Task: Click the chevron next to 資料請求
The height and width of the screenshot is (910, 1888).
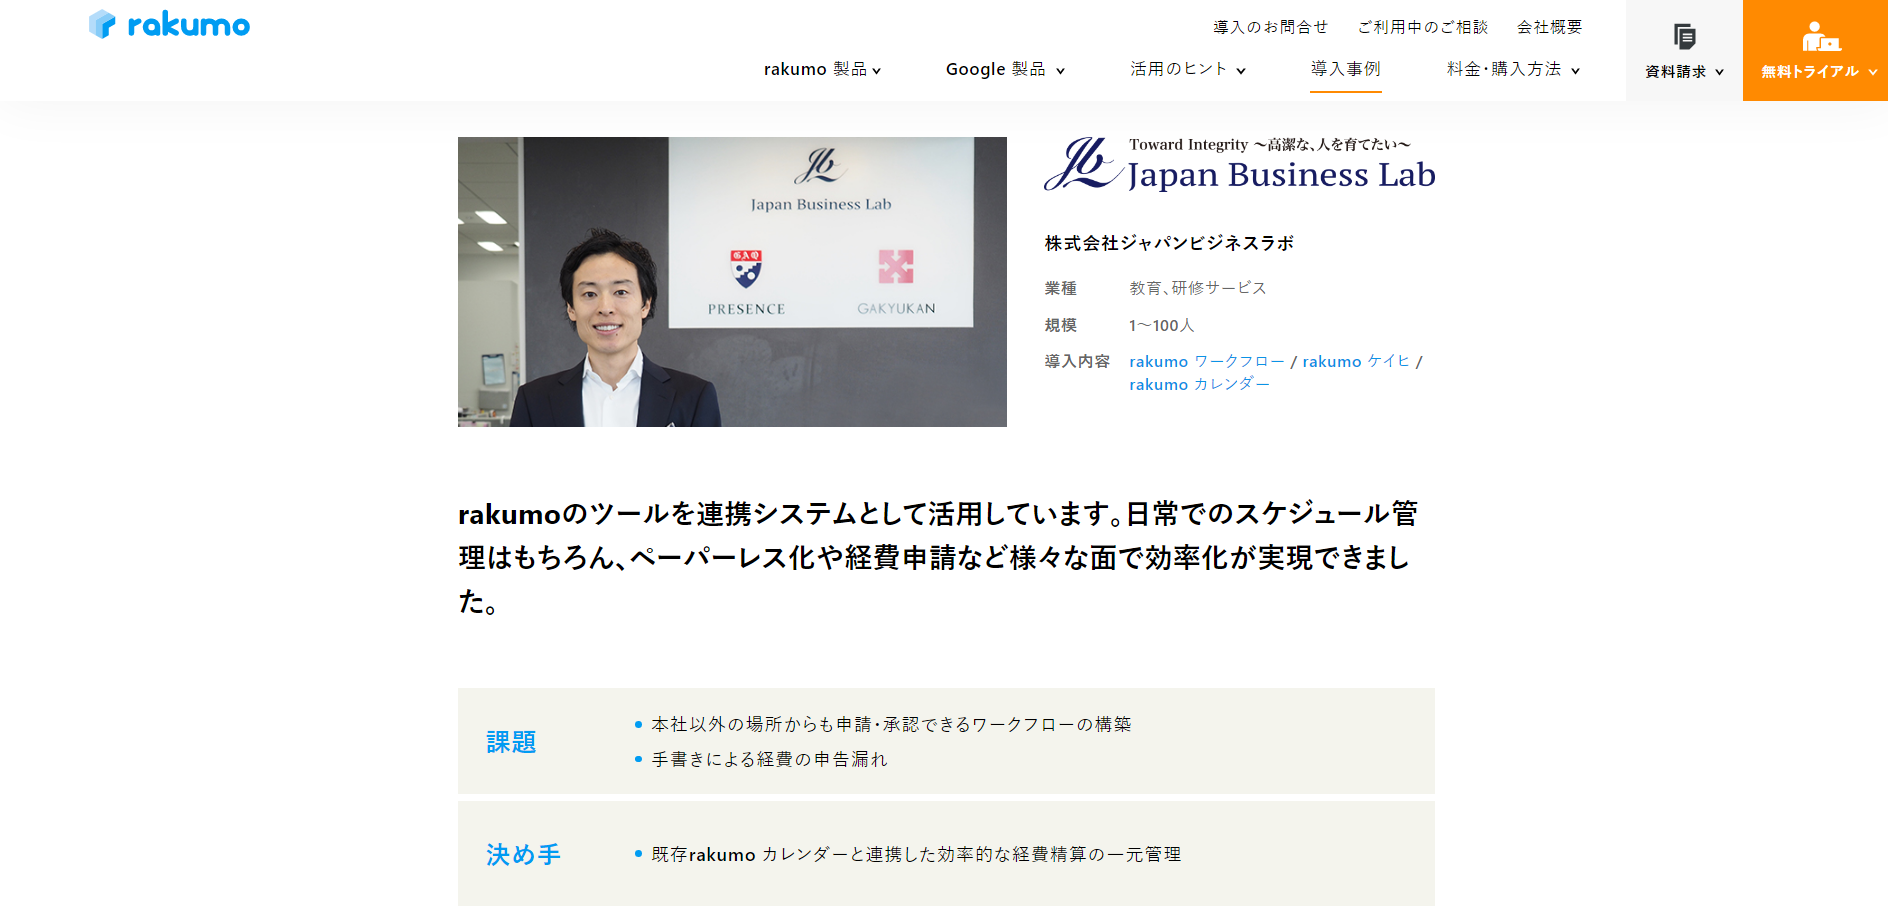Action: coord(1719,72)
